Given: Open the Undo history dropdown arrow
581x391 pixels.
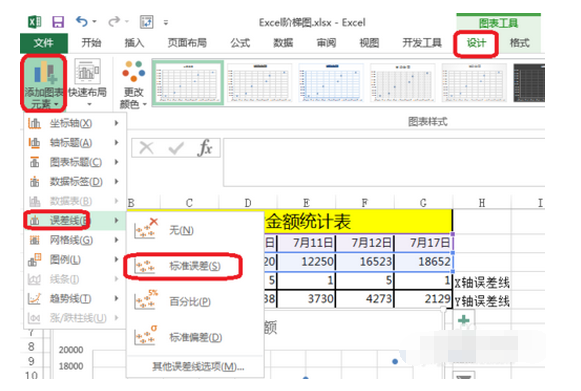Looking at the screenshot, I should click(x=94, y=21).
